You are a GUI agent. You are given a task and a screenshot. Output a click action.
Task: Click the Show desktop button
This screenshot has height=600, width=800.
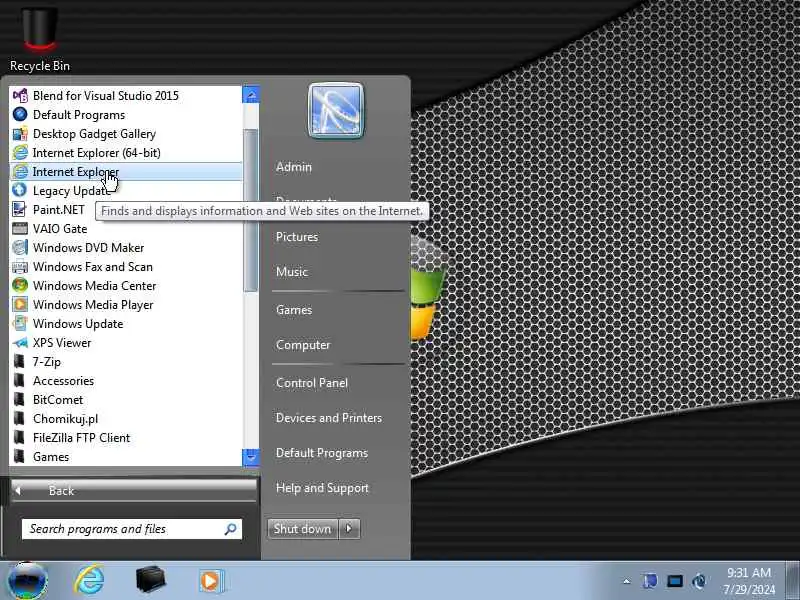coord(792,581)
